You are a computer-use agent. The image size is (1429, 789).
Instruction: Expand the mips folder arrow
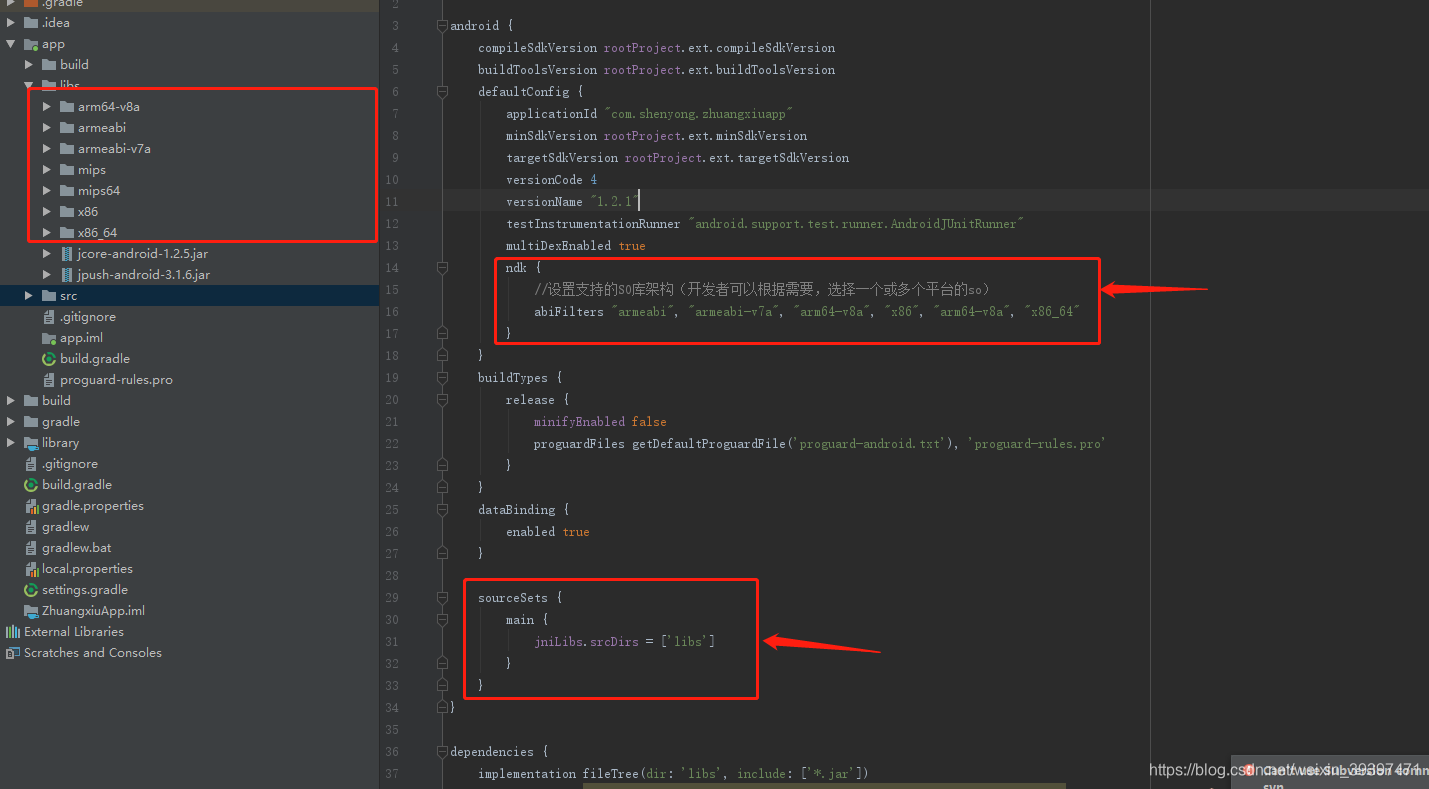(x=47, y=169)
